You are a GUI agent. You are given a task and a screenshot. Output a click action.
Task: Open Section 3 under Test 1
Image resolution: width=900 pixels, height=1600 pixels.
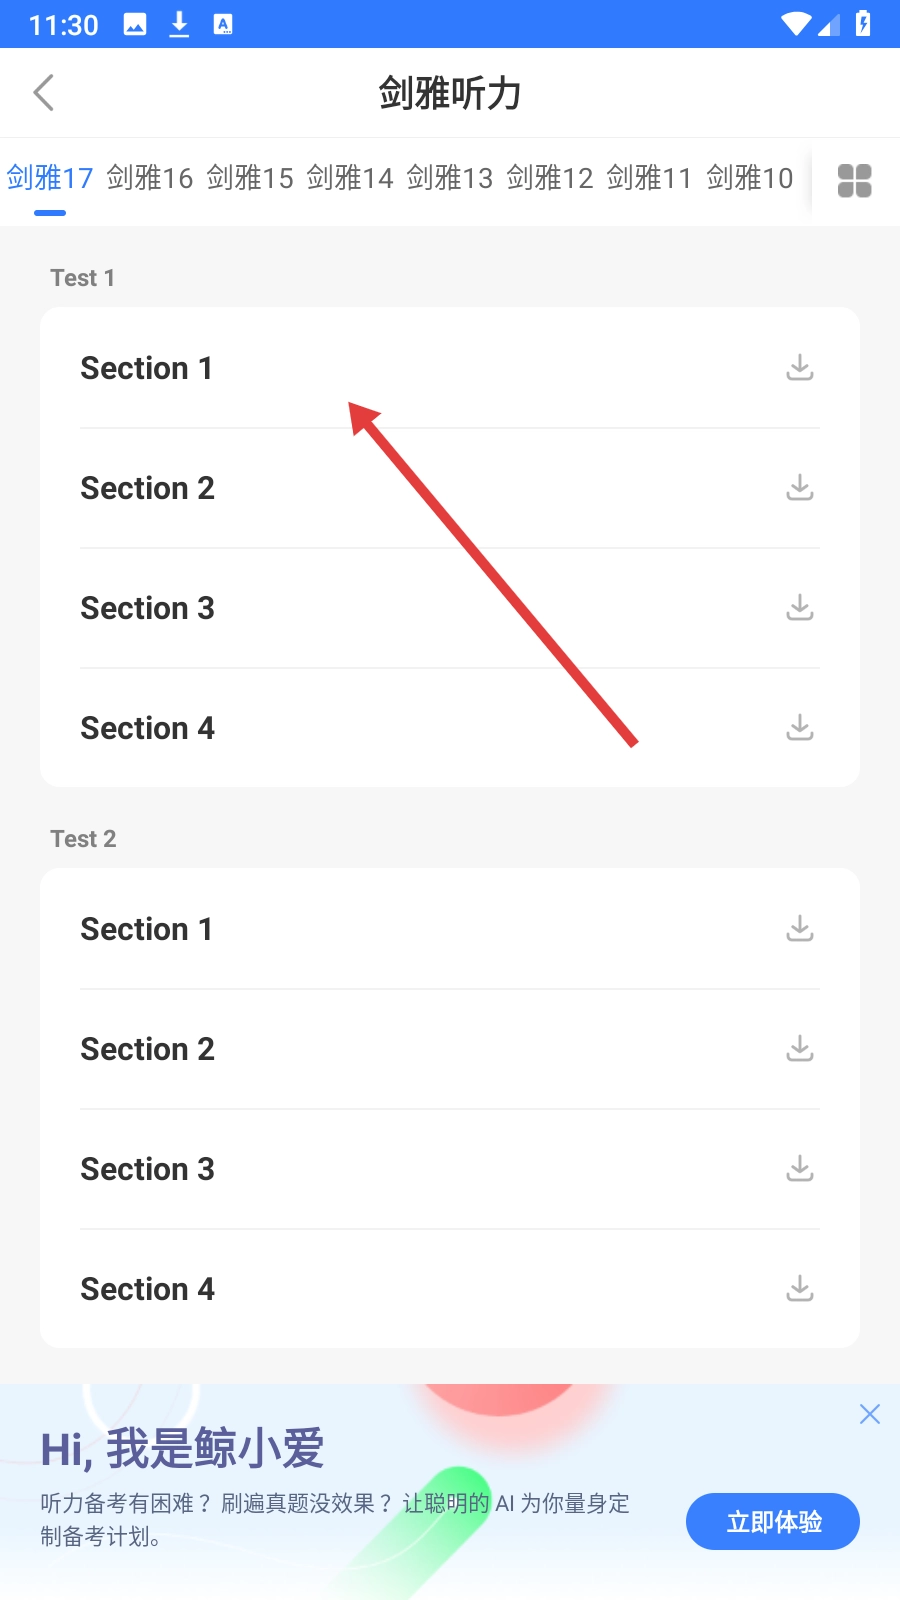[x=148, y=608]
